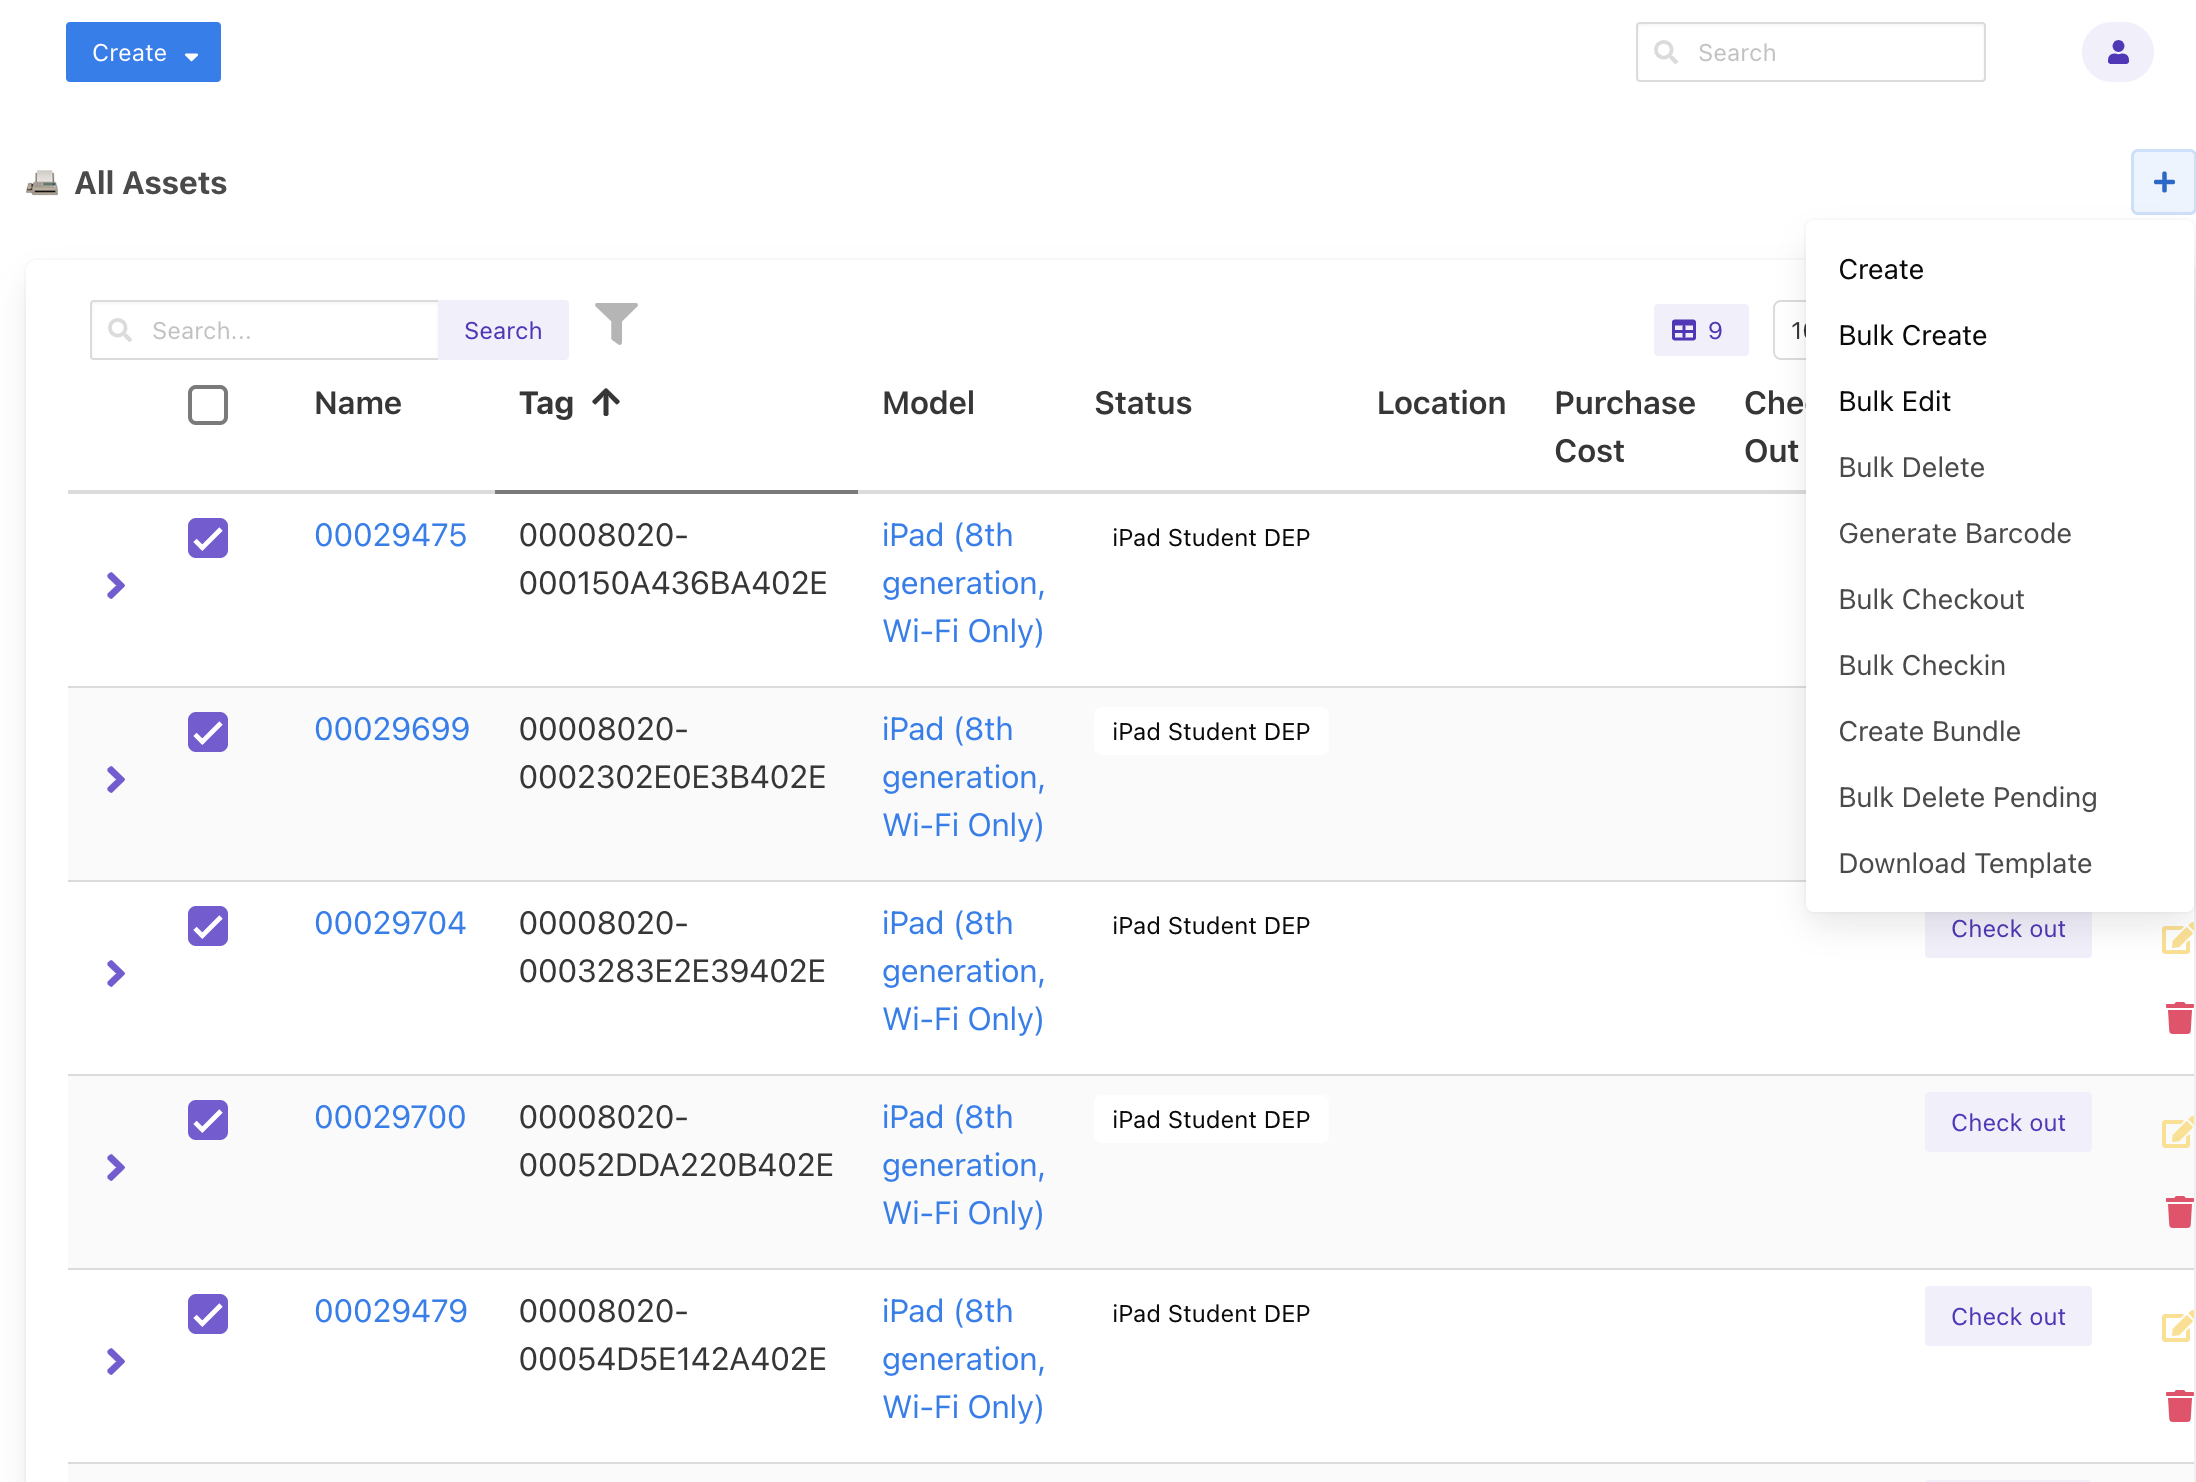
Task: Open the user profile avatar menu
Action: click(2116, 52)
